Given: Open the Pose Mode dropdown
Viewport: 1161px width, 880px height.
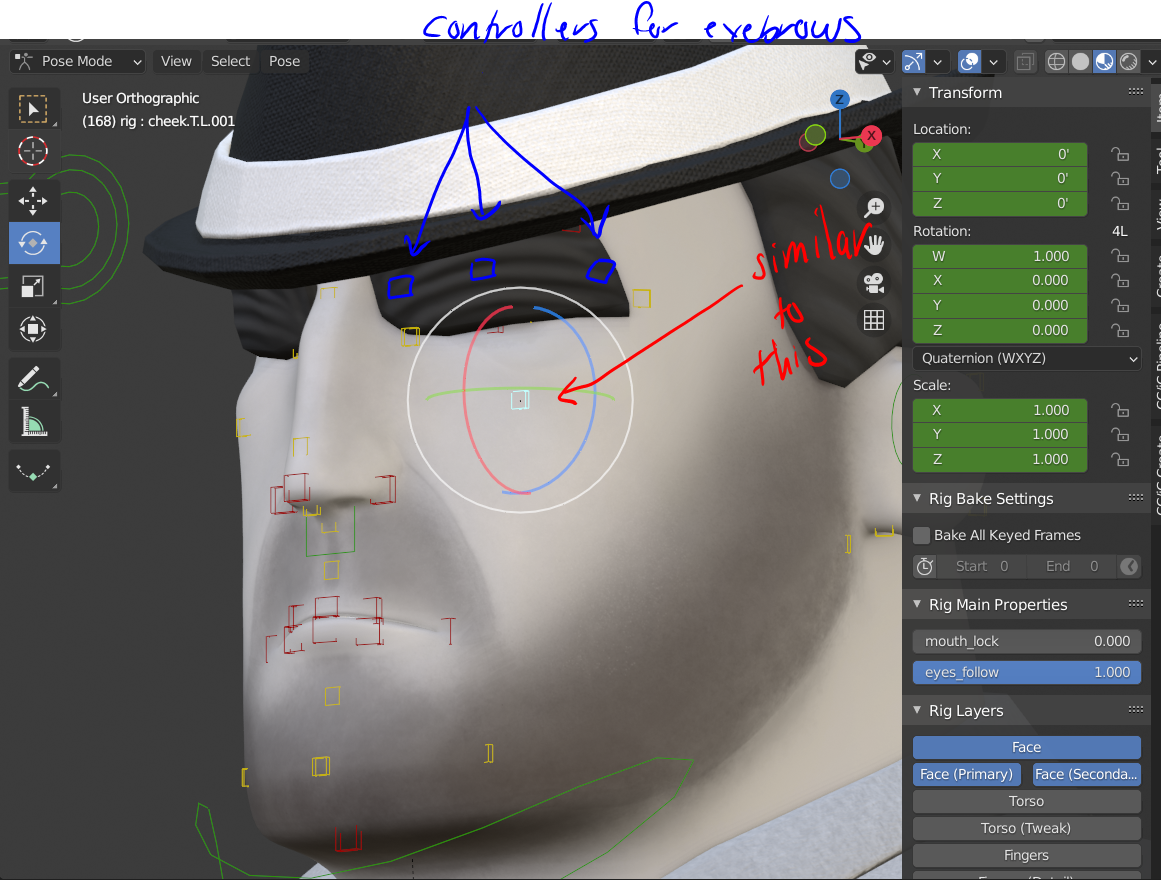Looking at the screenshot, I should 77,61.
